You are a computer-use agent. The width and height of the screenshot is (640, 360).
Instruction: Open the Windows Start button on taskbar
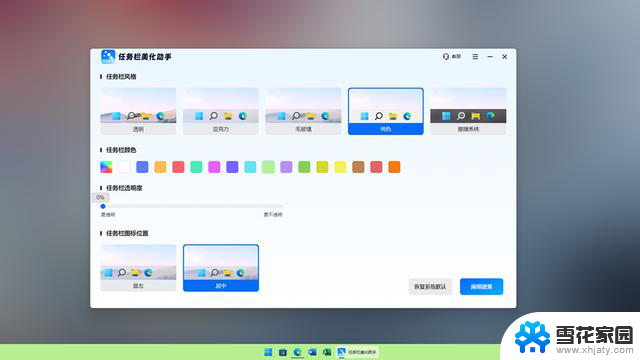coord(268,352)
